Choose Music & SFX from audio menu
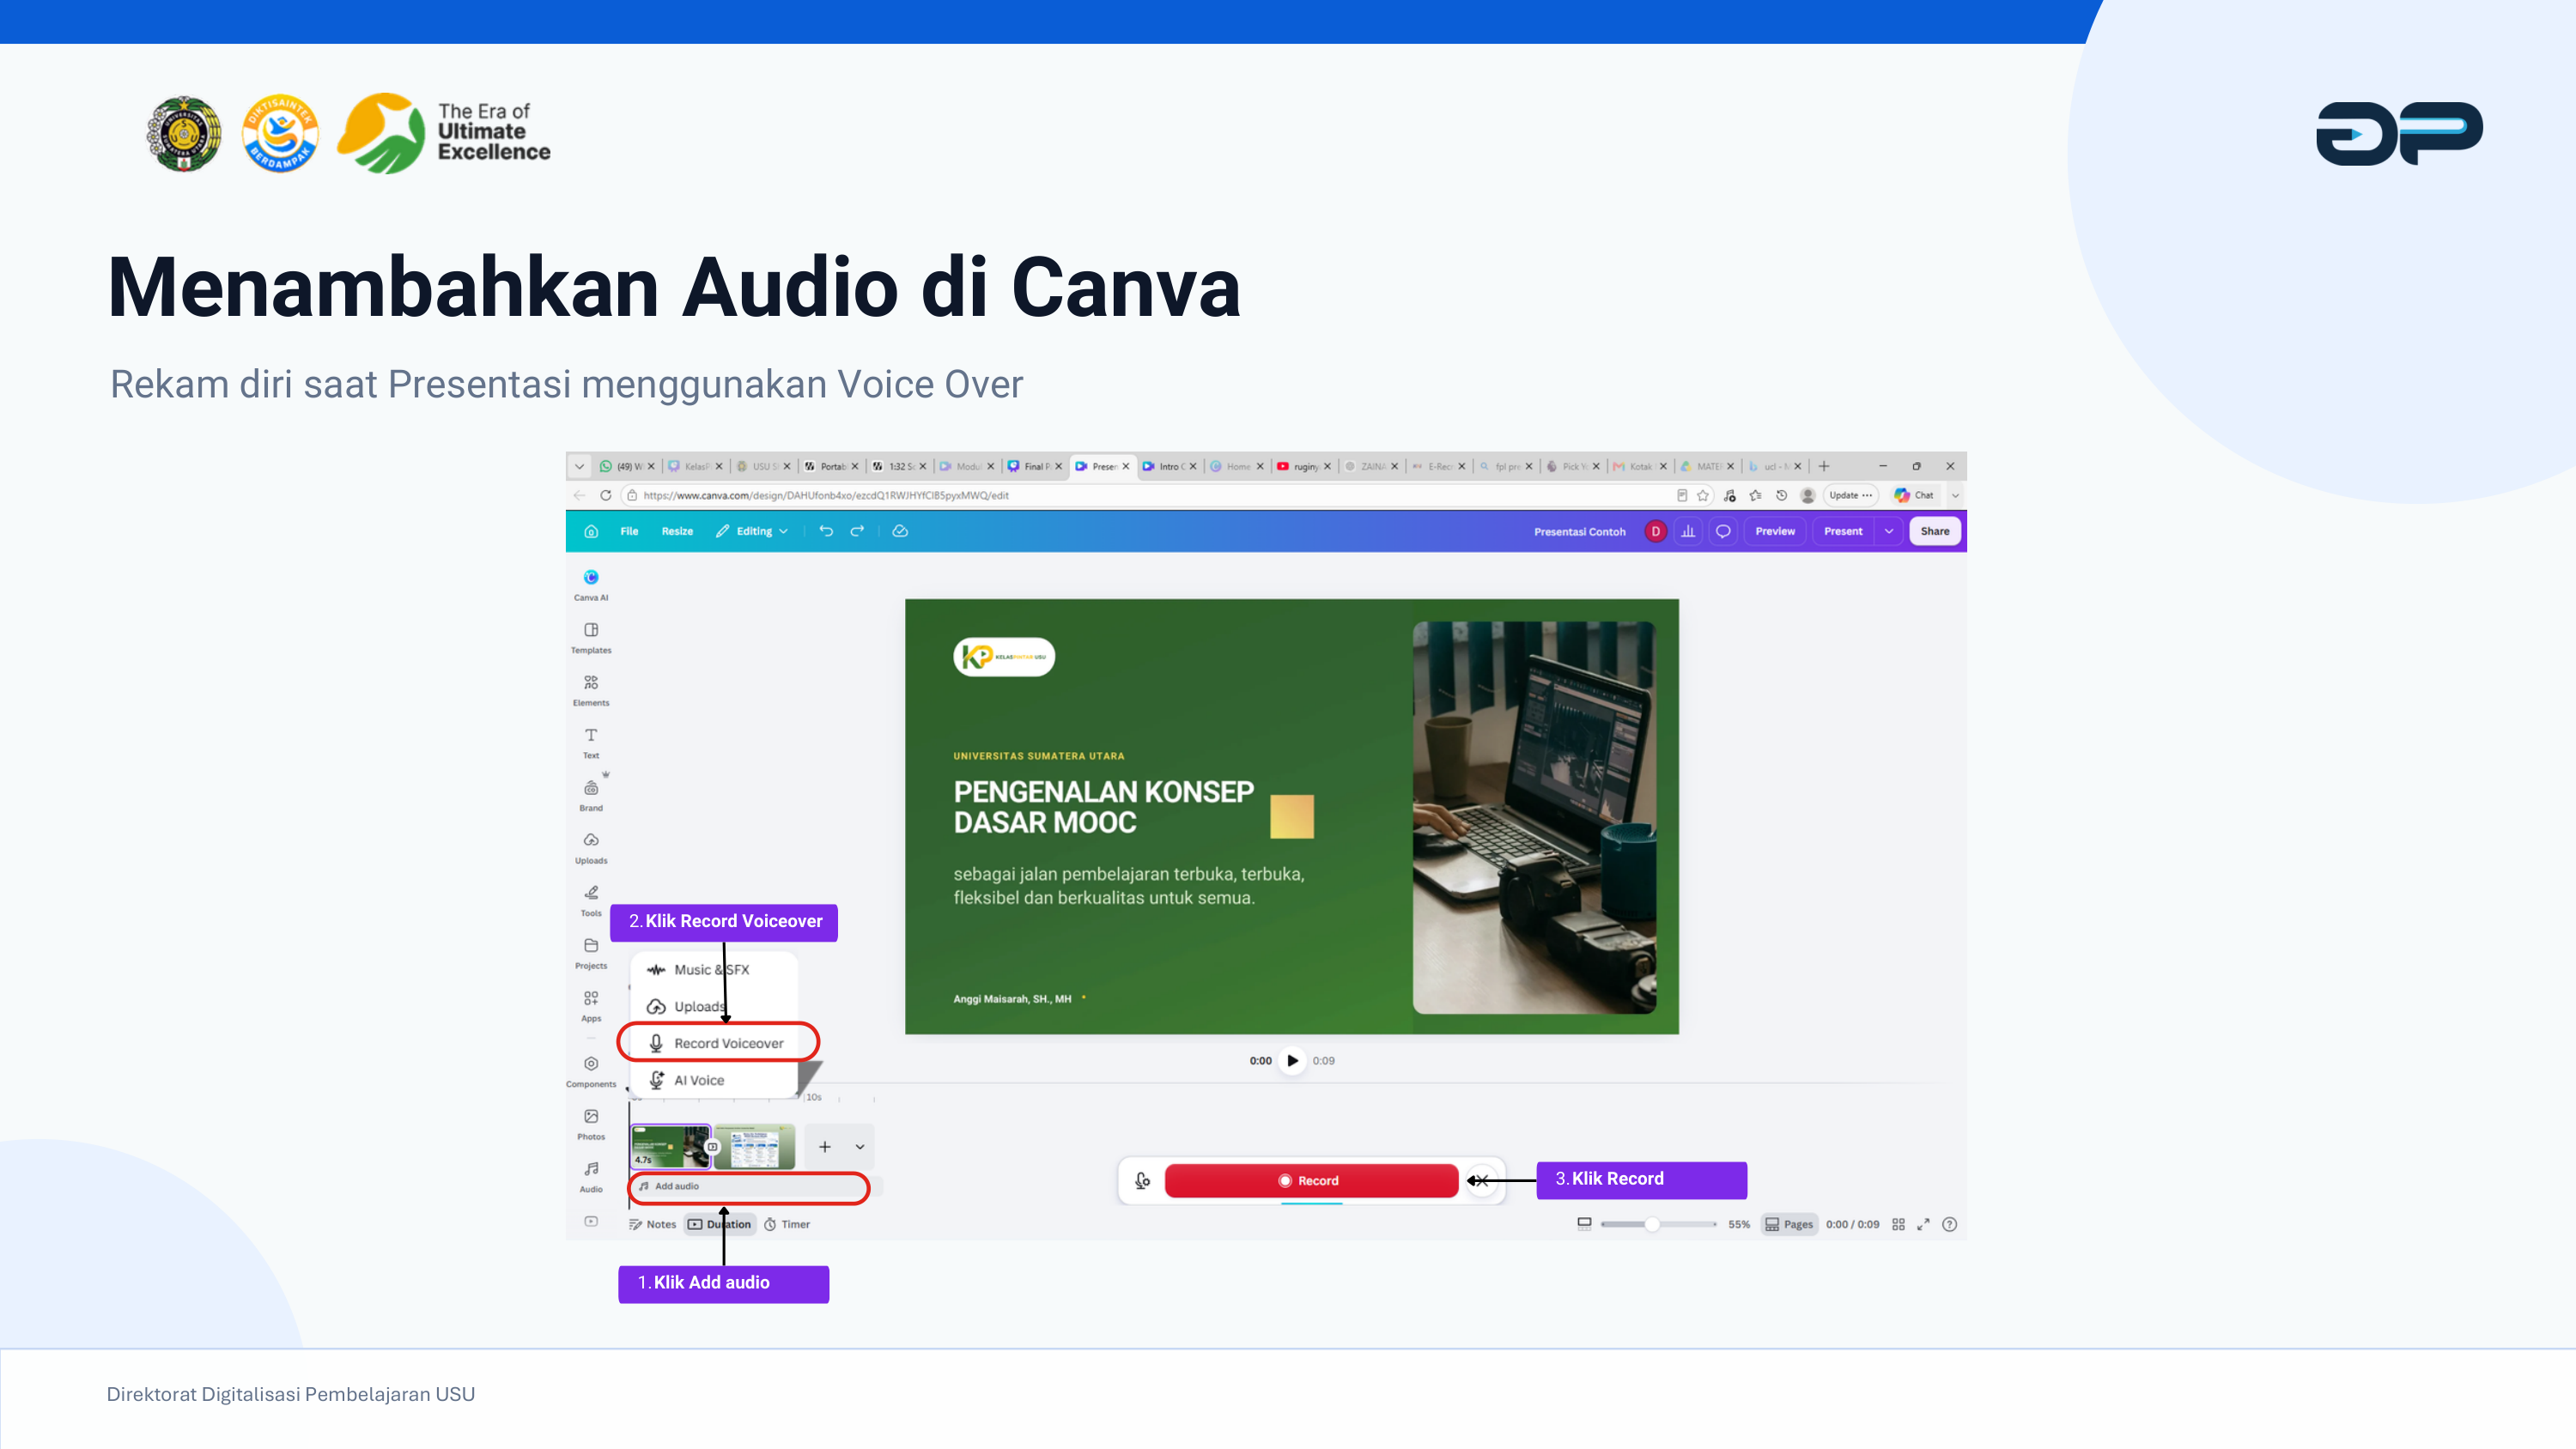The width and height of the screenshot is (2576, 1449). click(x=713, y=969)
